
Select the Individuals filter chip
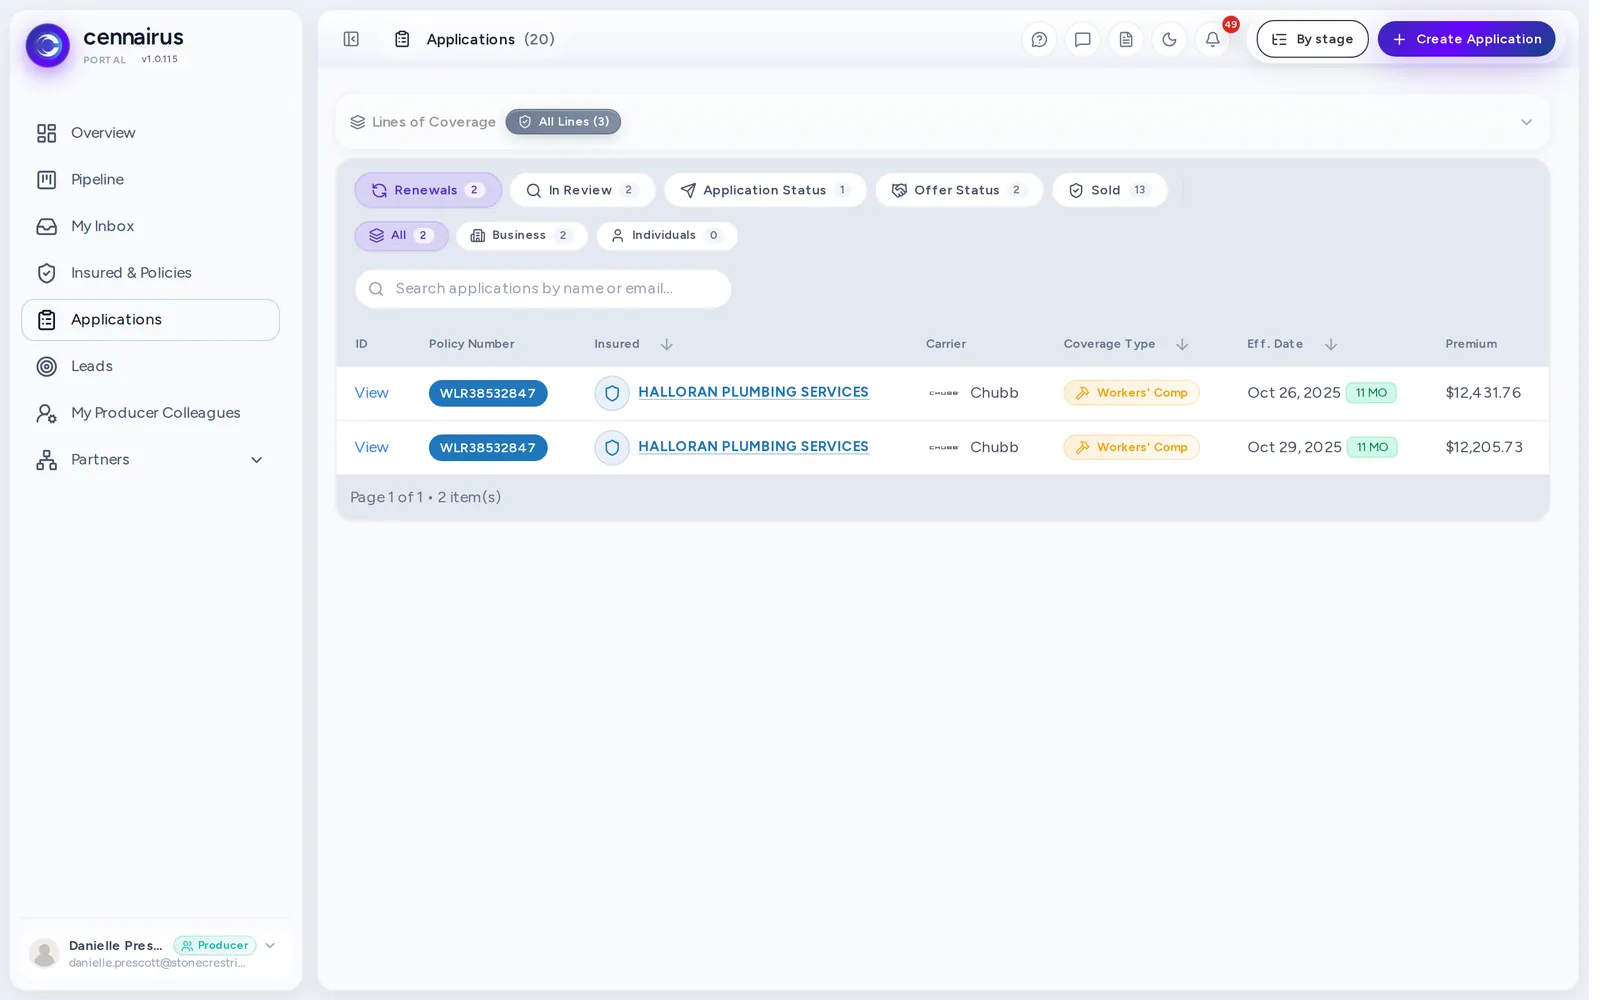click(667, 236)
